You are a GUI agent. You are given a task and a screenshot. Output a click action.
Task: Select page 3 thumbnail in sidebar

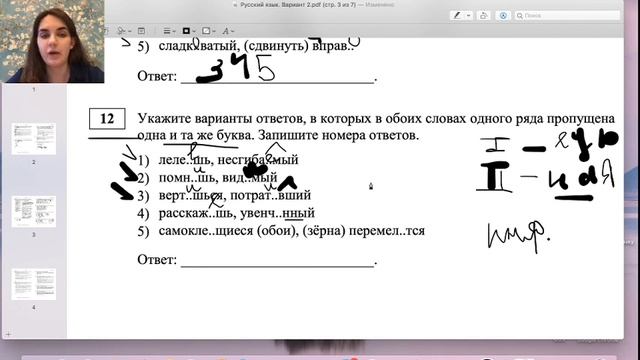[34, 212]
